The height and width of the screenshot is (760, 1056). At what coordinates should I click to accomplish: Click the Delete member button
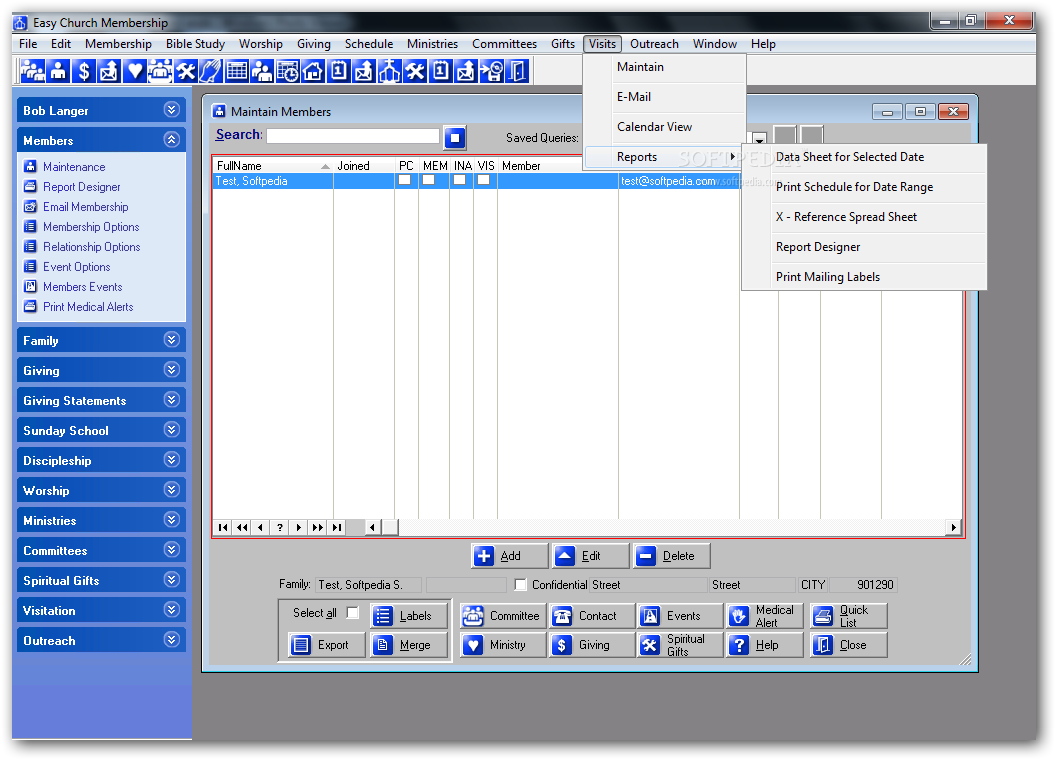pyautogui.click(x=671, y=556)
